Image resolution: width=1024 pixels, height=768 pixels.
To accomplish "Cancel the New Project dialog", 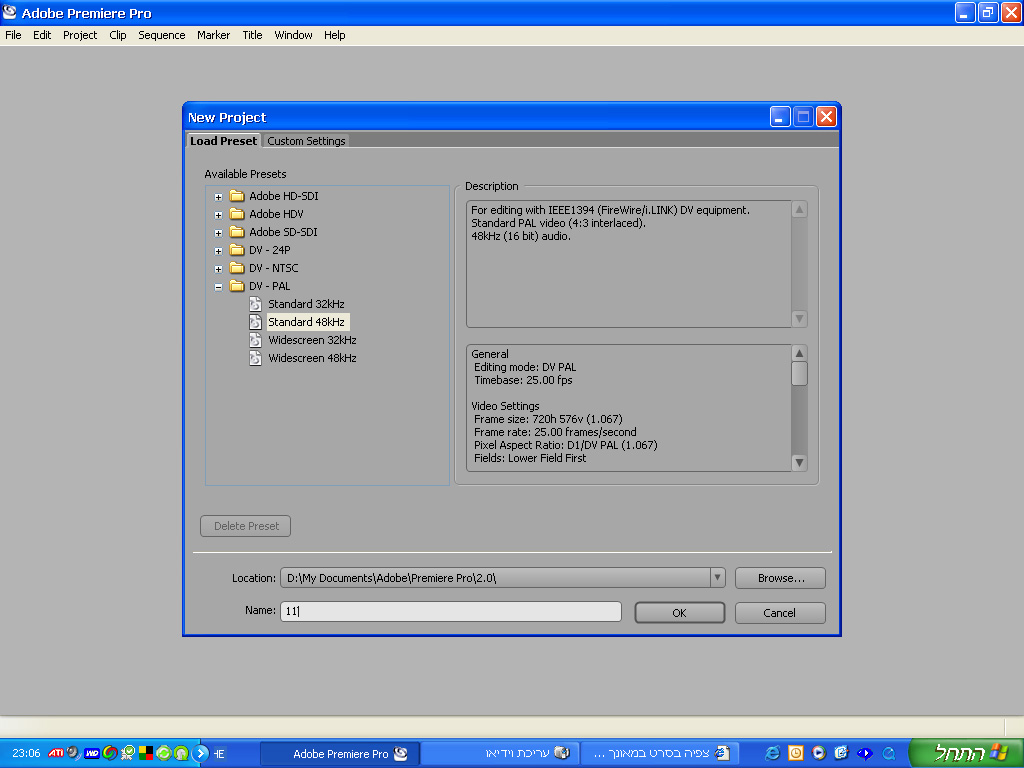I will coord(780,613).
